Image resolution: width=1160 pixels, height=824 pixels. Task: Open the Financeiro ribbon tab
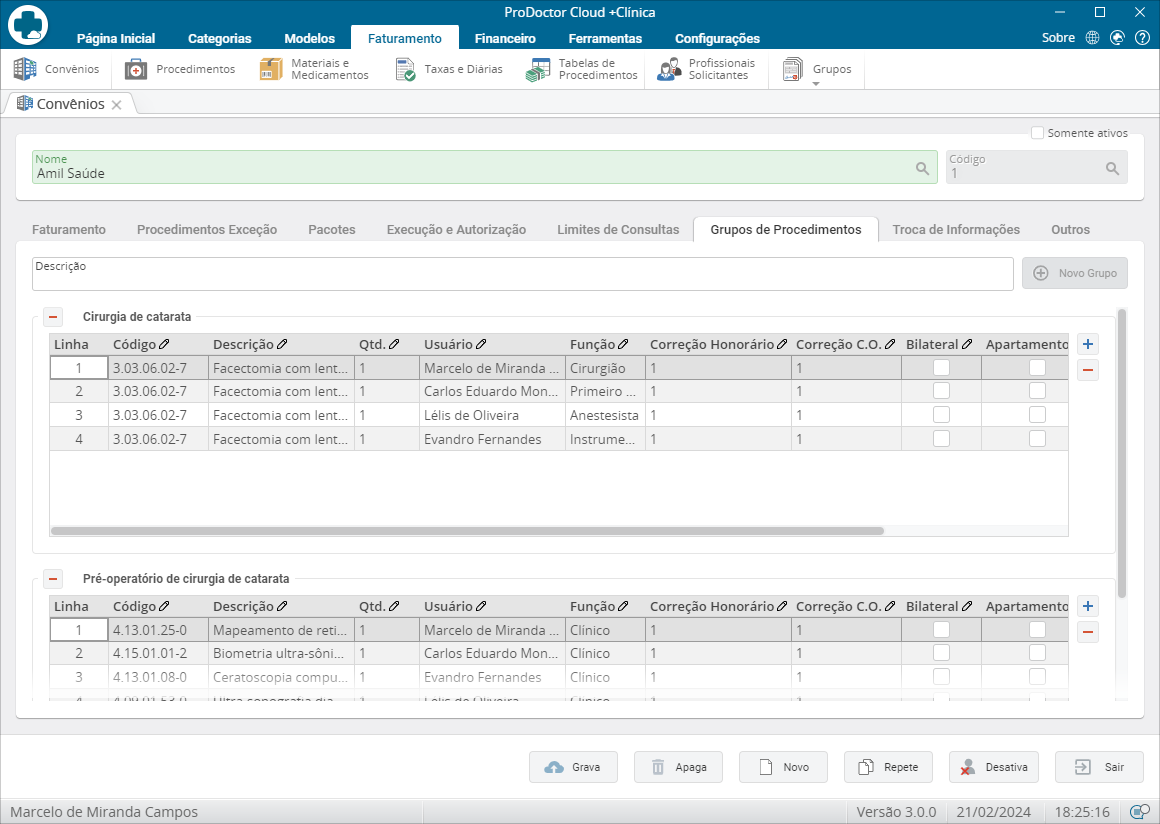(505, 38)
